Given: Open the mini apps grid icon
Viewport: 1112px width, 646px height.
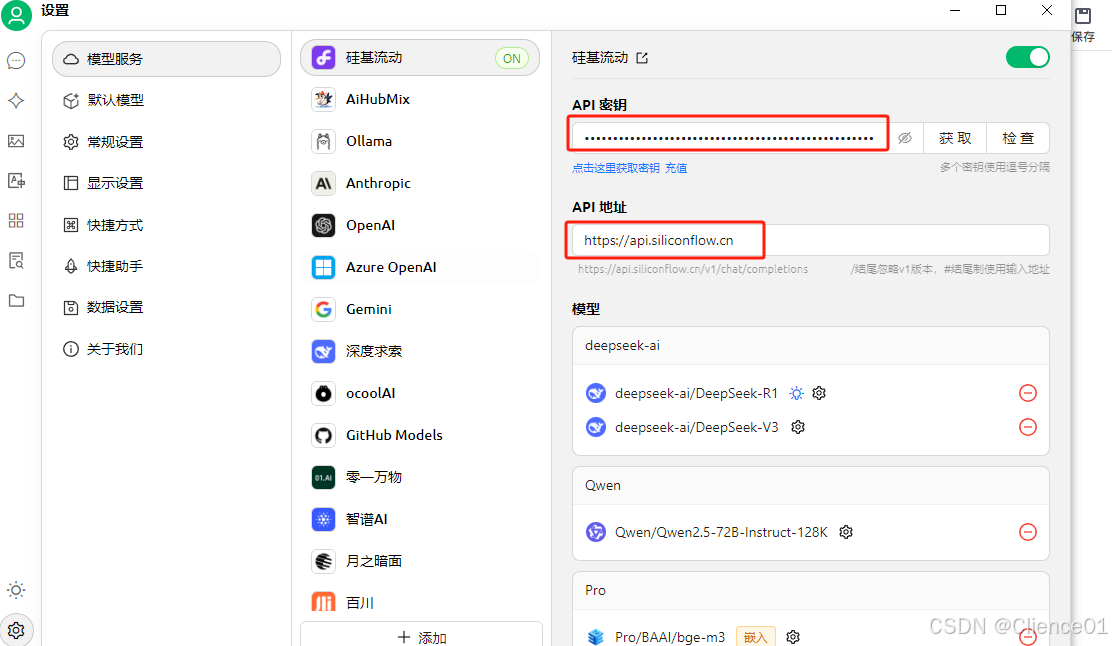Looking at the screenshot, I should point(16,221).
